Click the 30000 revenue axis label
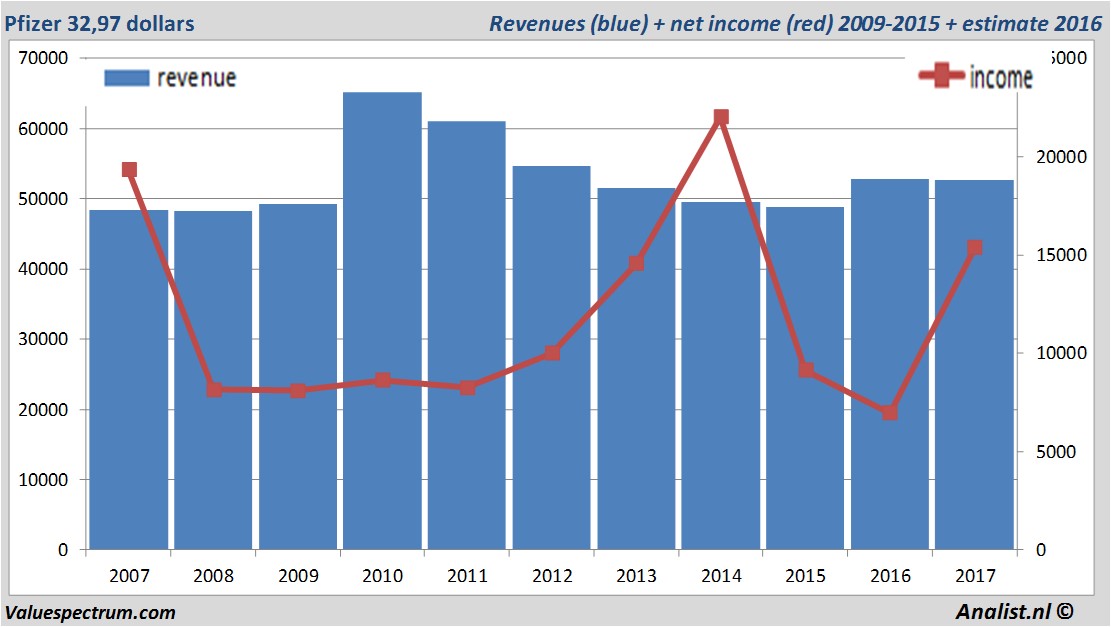 click(x=43, y=339)
